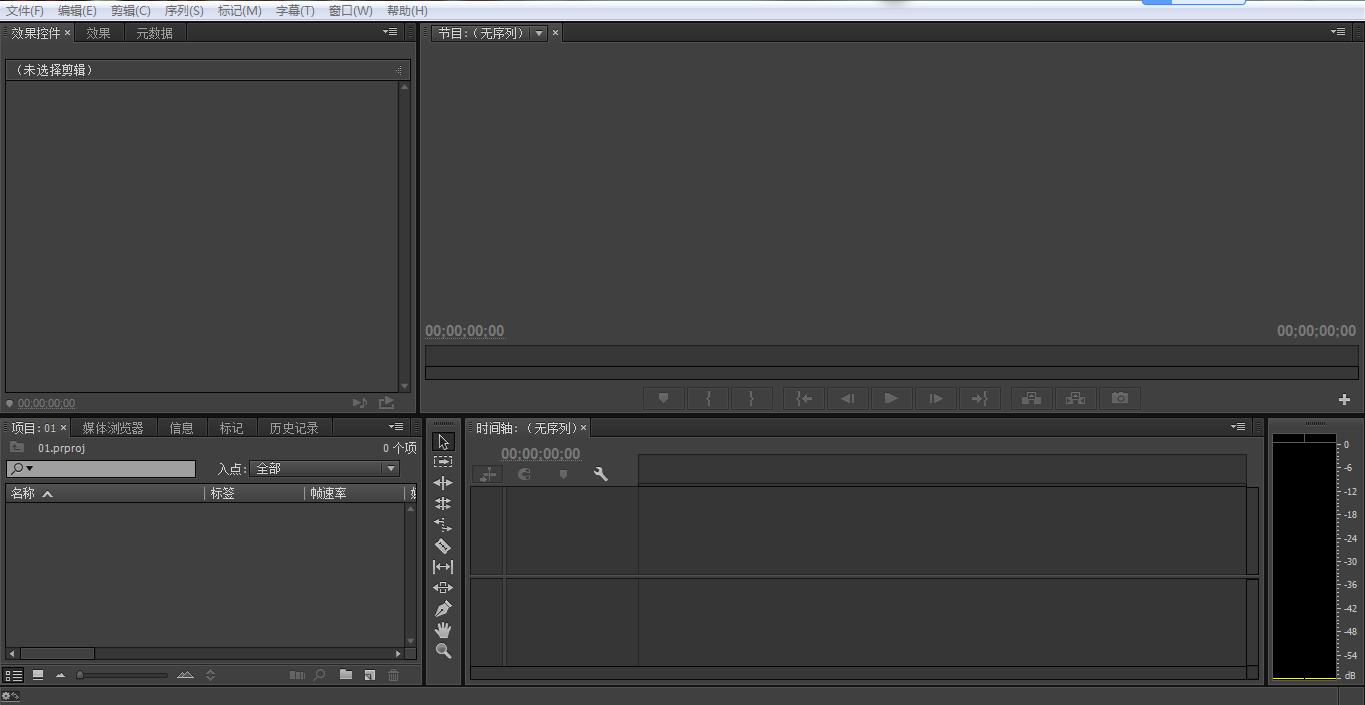Select the Razor tool in the tools panel

click(443, 546)
